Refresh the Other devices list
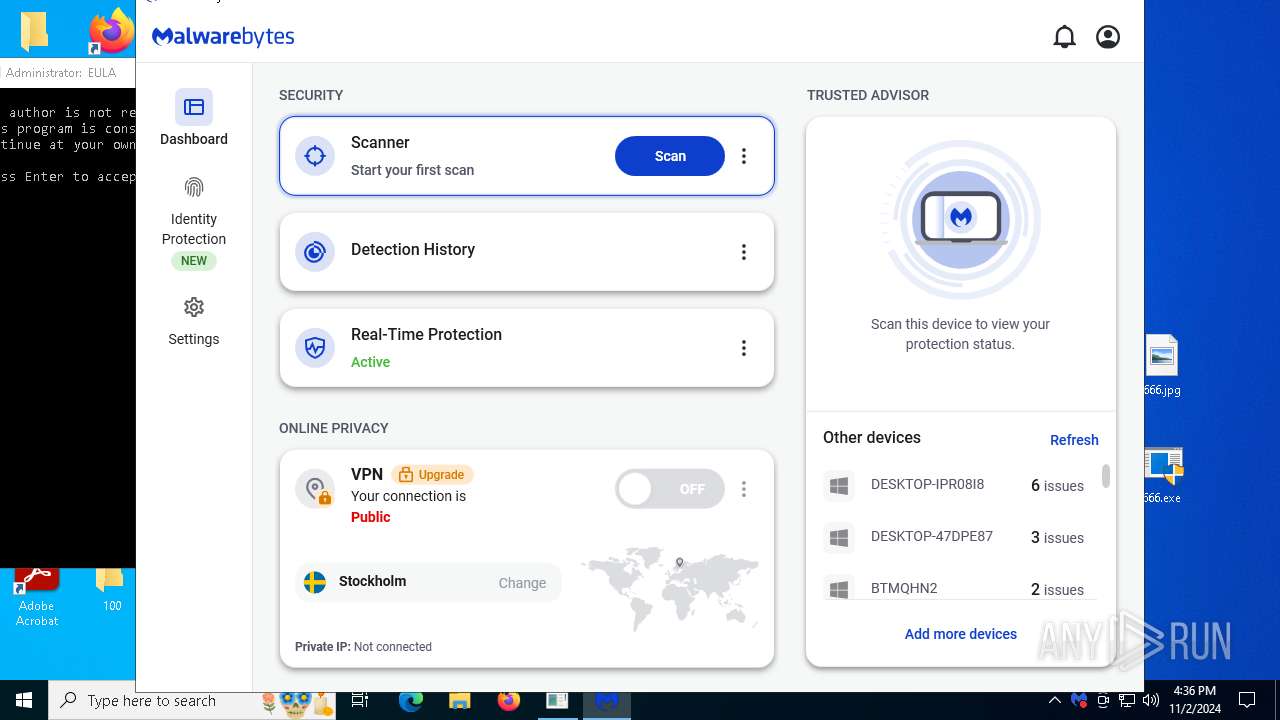 click(x=1074, y=440)
